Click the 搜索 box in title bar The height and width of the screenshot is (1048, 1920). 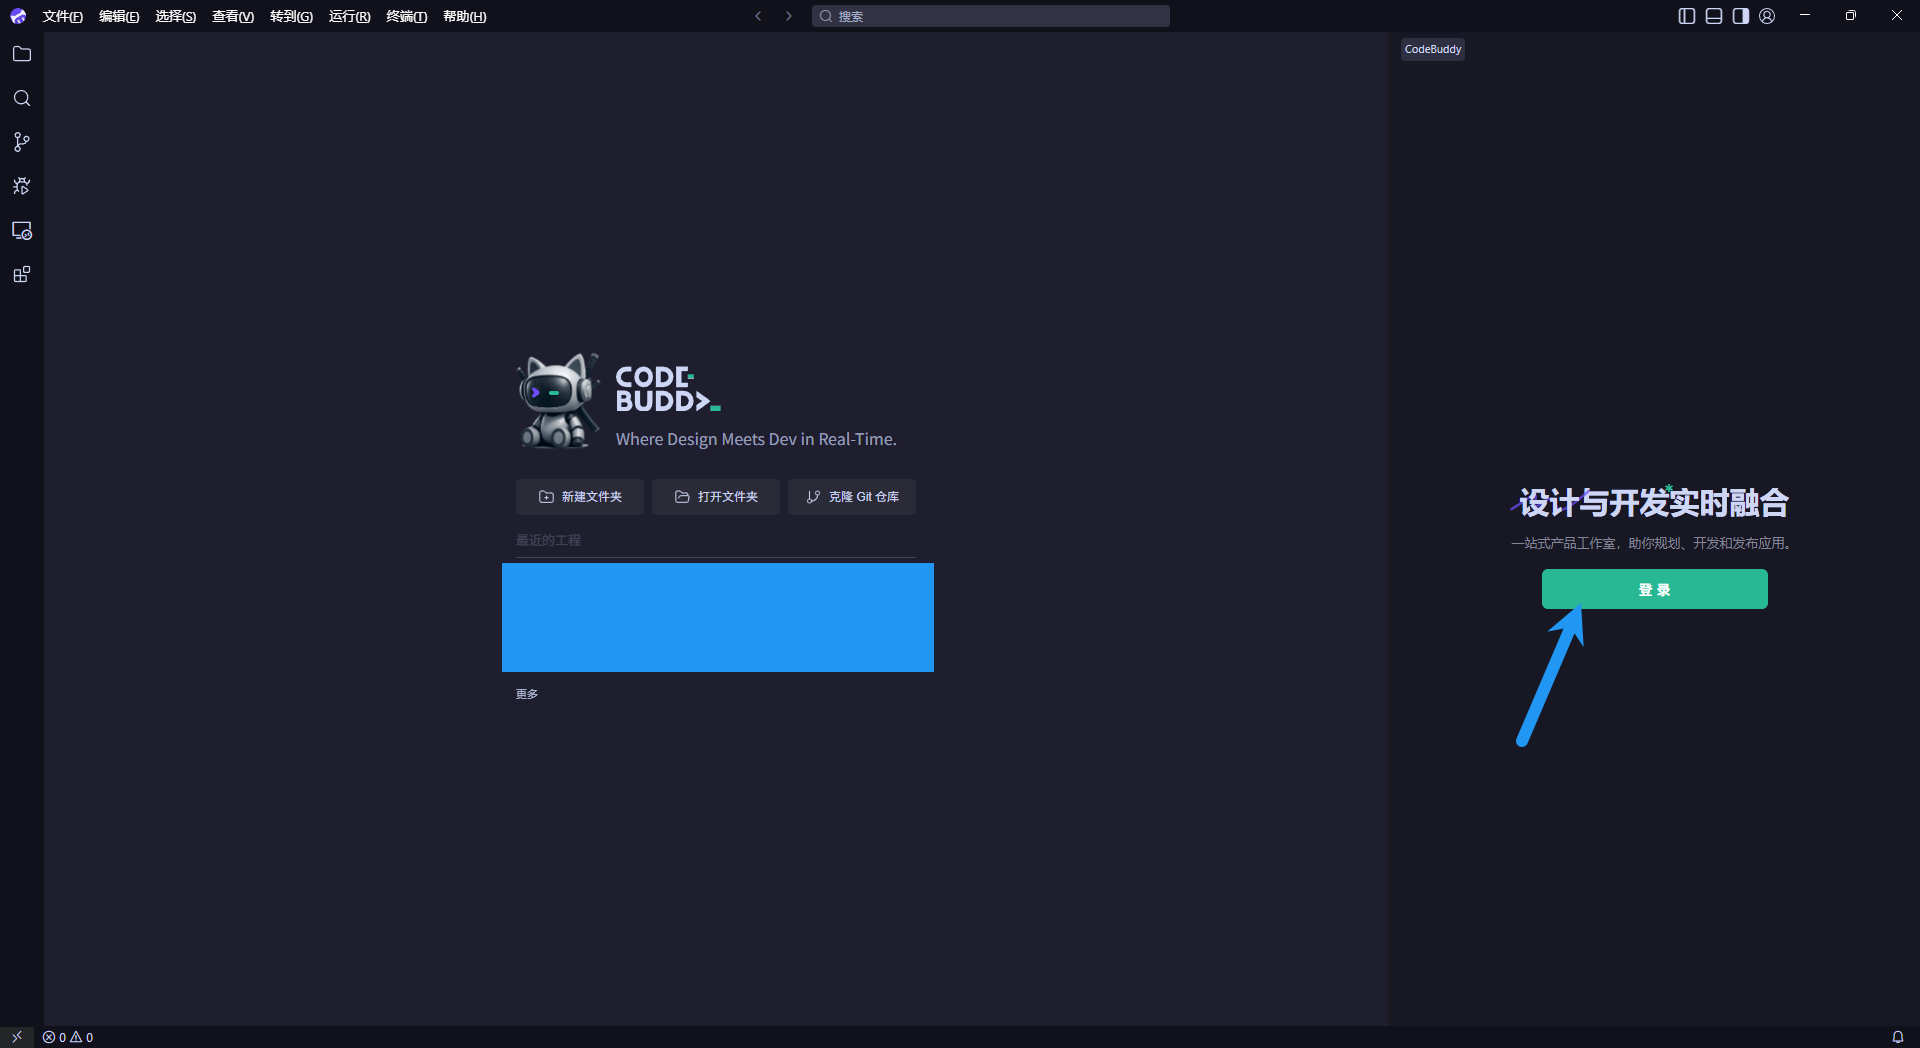click(990, 16)
